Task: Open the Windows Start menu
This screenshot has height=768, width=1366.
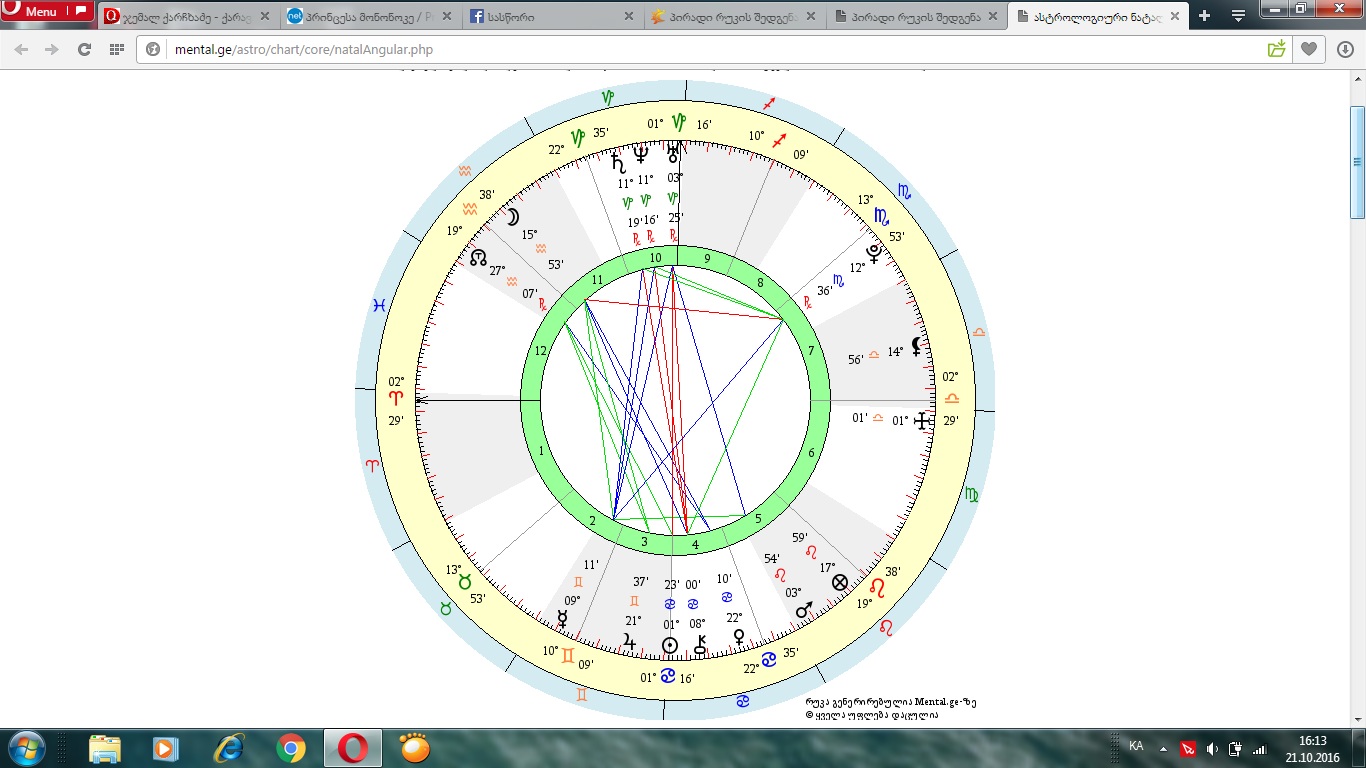Action: pyautogui.click(x=25, y=748)
